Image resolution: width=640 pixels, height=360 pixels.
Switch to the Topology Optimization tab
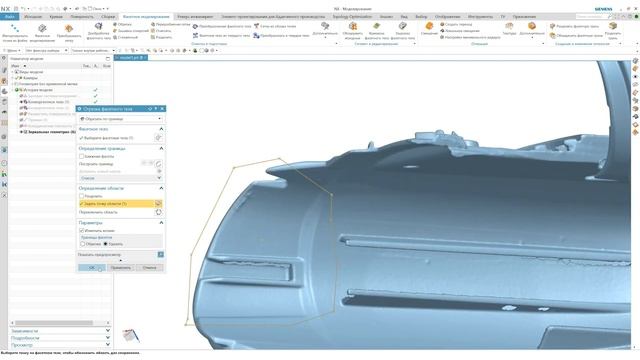click(352, 17)
